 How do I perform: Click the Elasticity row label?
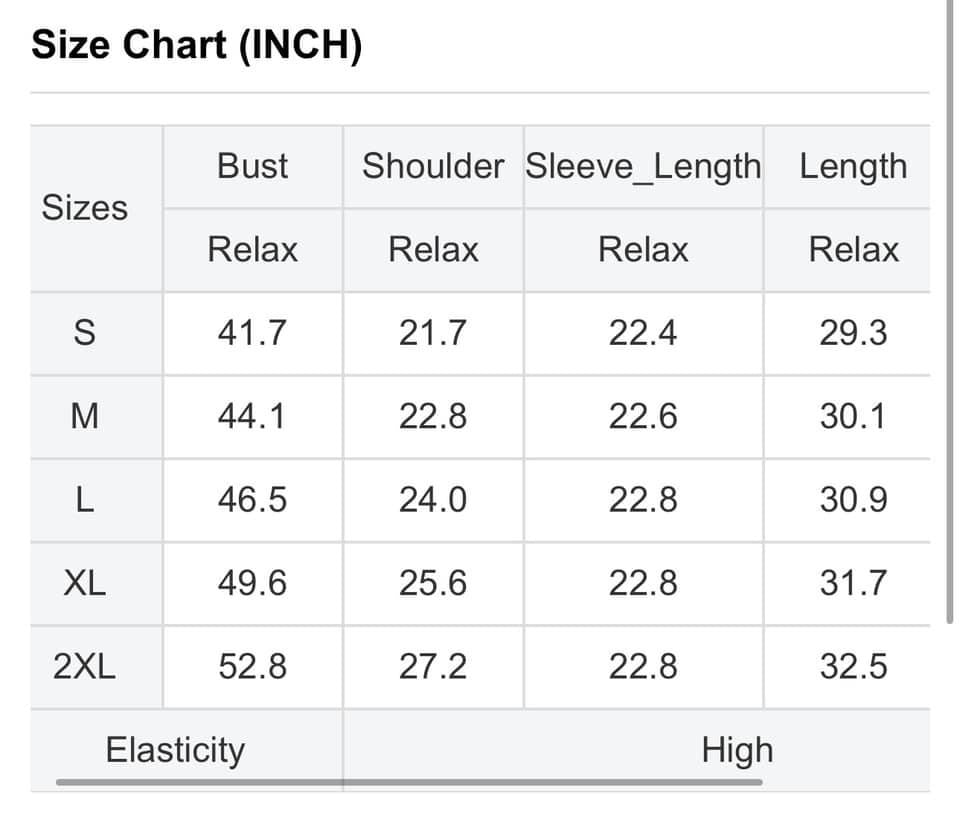tap(175, 749)
